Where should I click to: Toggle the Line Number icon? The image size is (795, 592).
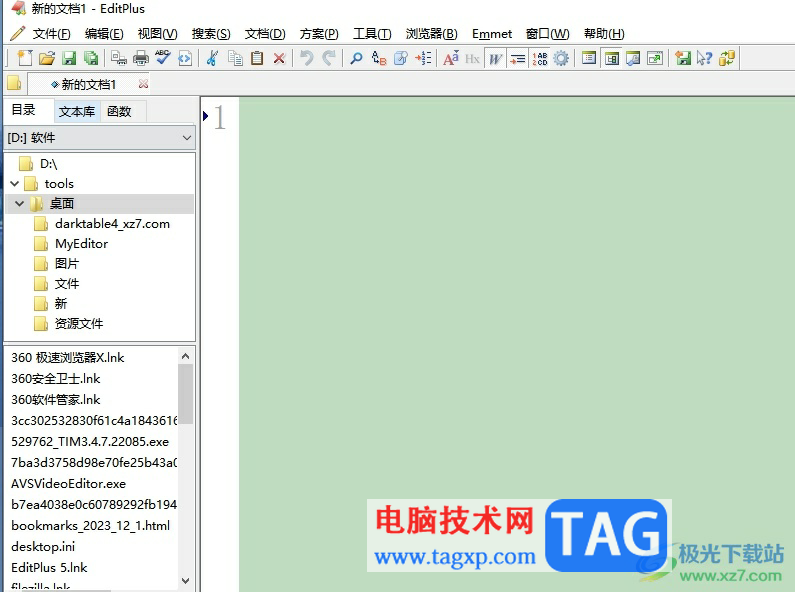coord(539,58)
